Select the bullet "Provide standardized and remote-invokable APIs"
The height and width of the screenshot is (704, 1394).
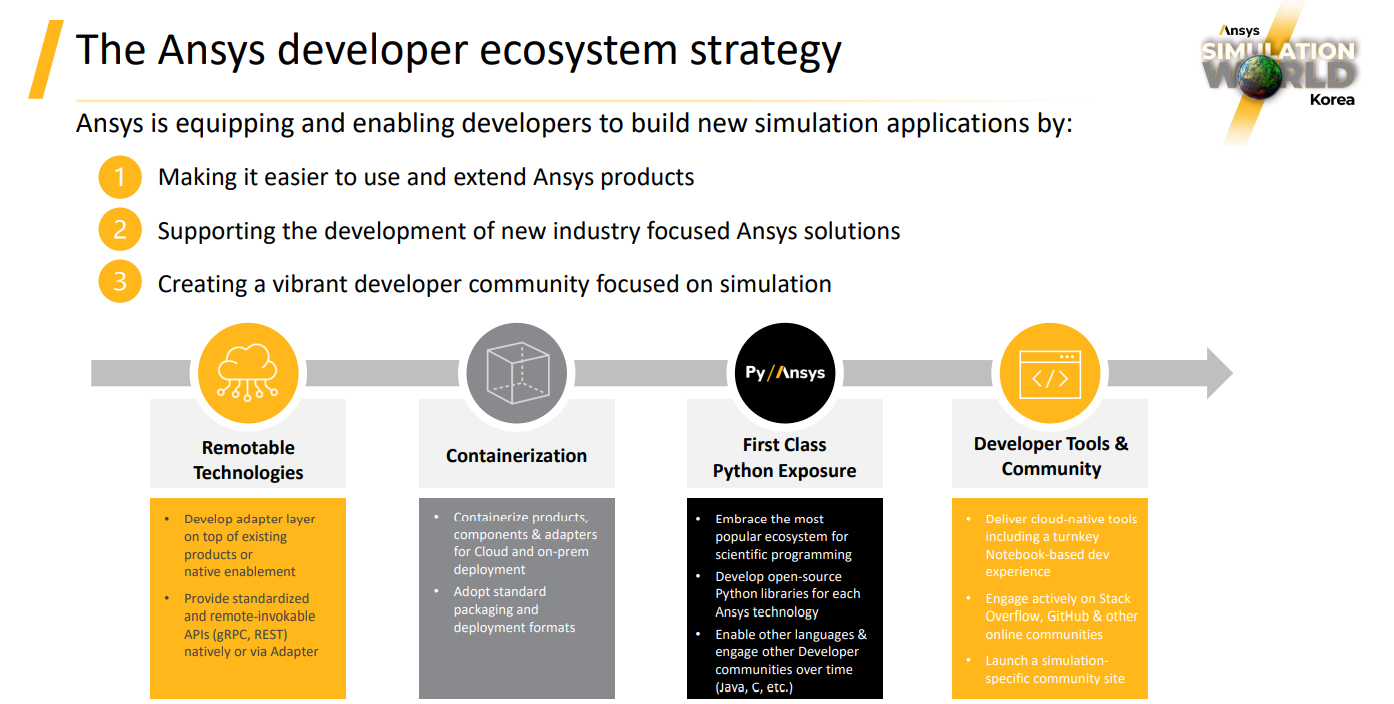click(x=250, y=625)
